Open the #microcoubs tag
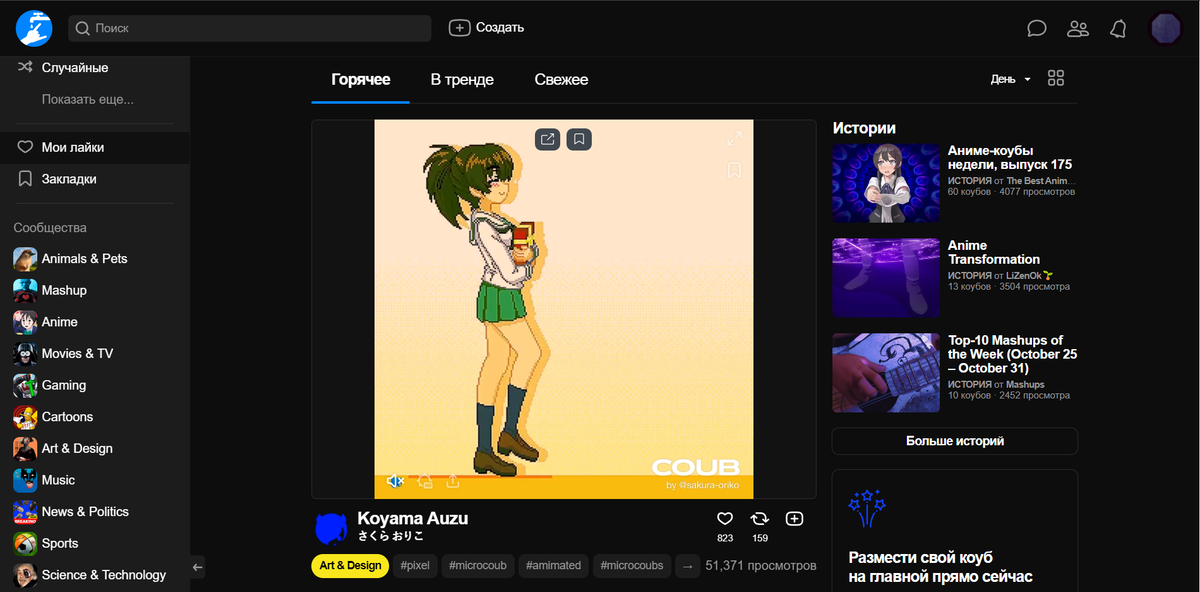 pyautogui.click(x=632, y=566)
